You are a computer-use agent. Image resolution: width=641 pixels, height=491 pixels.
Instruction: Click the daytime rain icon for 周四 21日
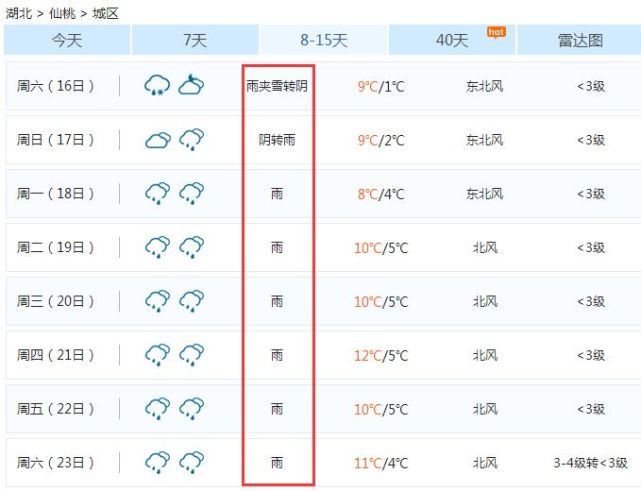[158, 354]
